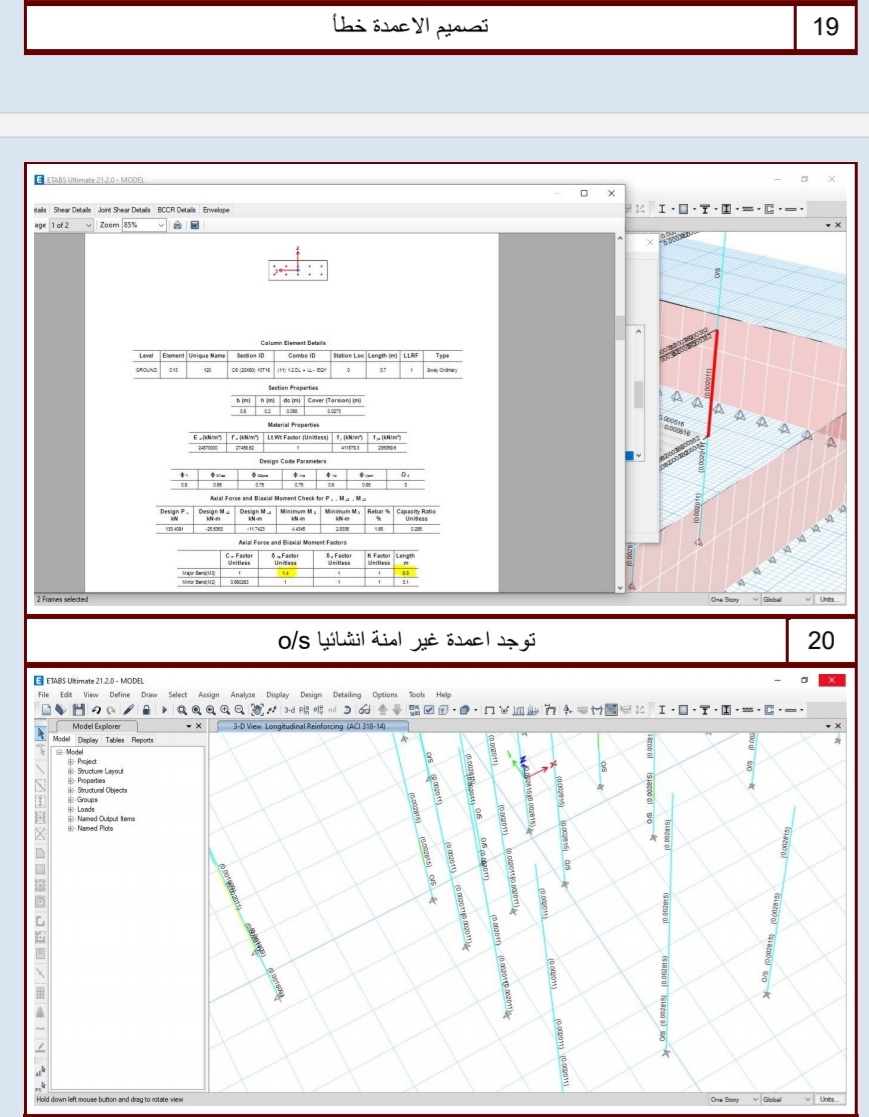
Task: Open the Options menu
Action: coord(385,695)
